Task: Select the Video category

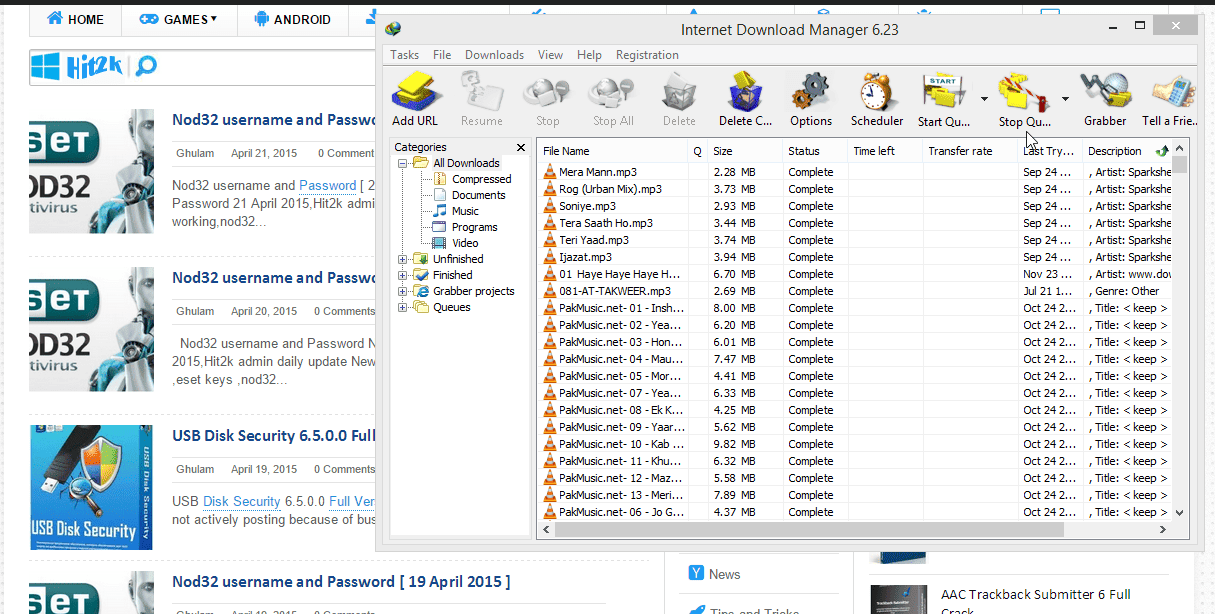Action: pyautogui.click(x=465, y=243)
